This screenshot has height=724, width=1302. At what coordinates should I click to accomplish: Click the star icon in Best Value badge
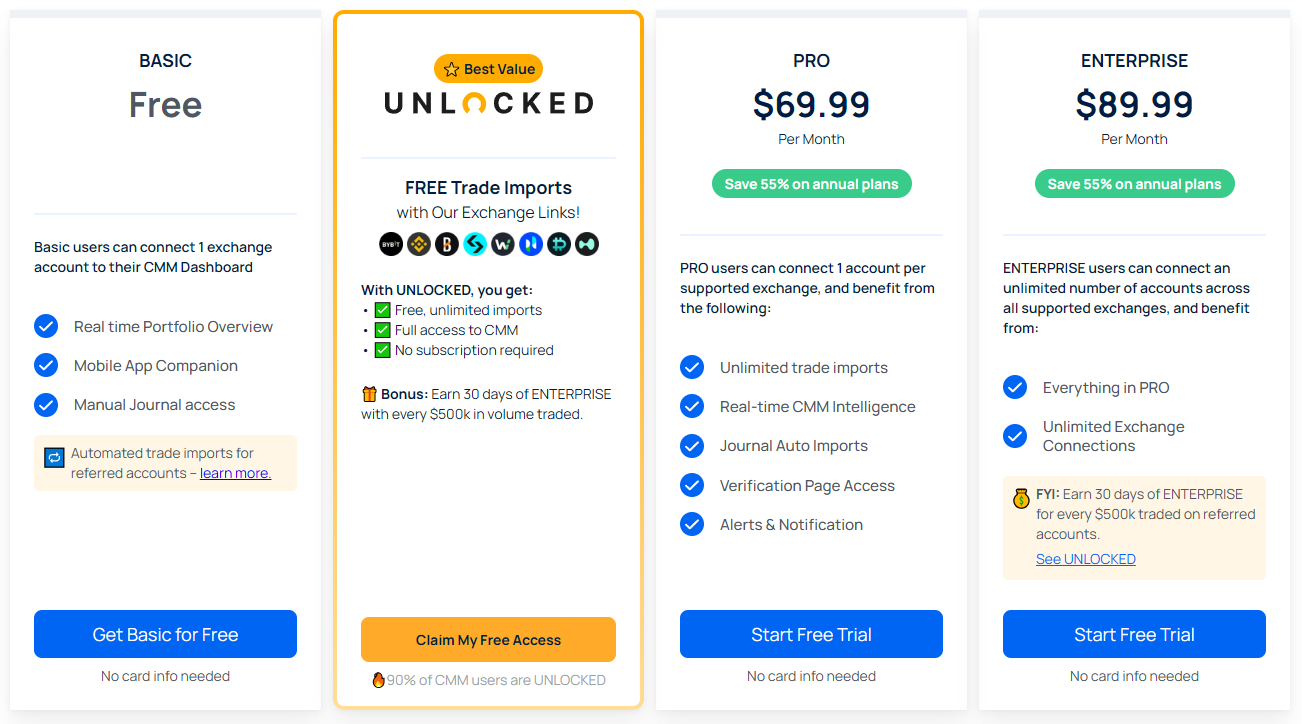[451, 70]
